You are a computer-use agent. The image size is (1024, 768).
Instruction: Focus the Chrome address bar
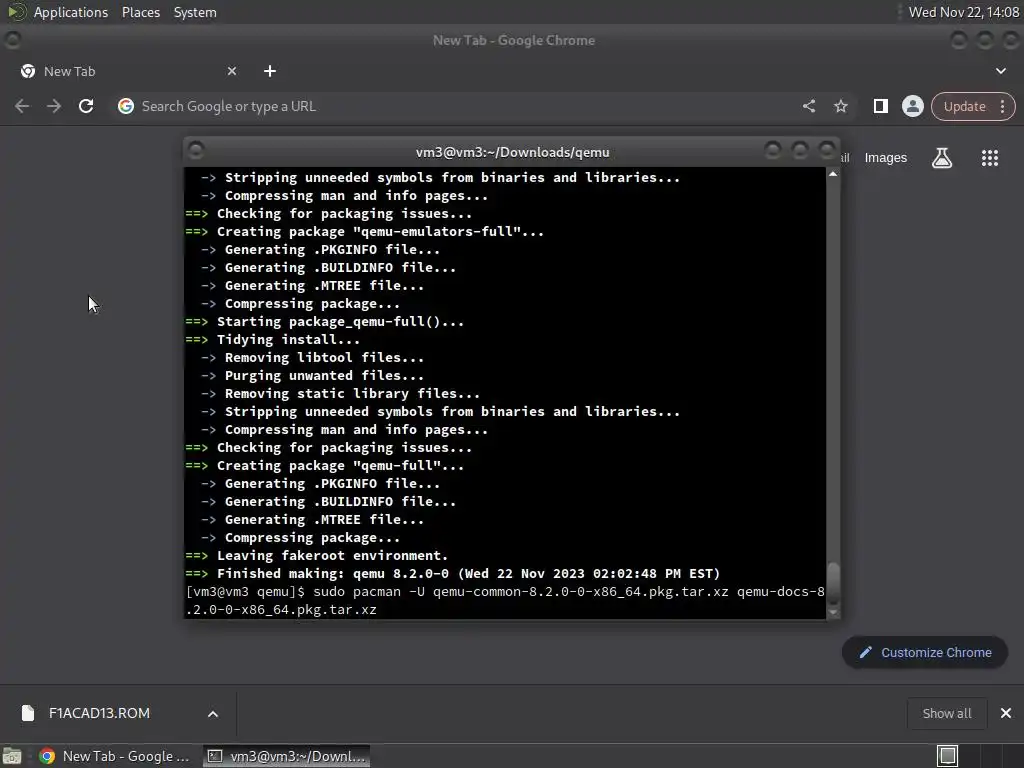pos(457,106)
